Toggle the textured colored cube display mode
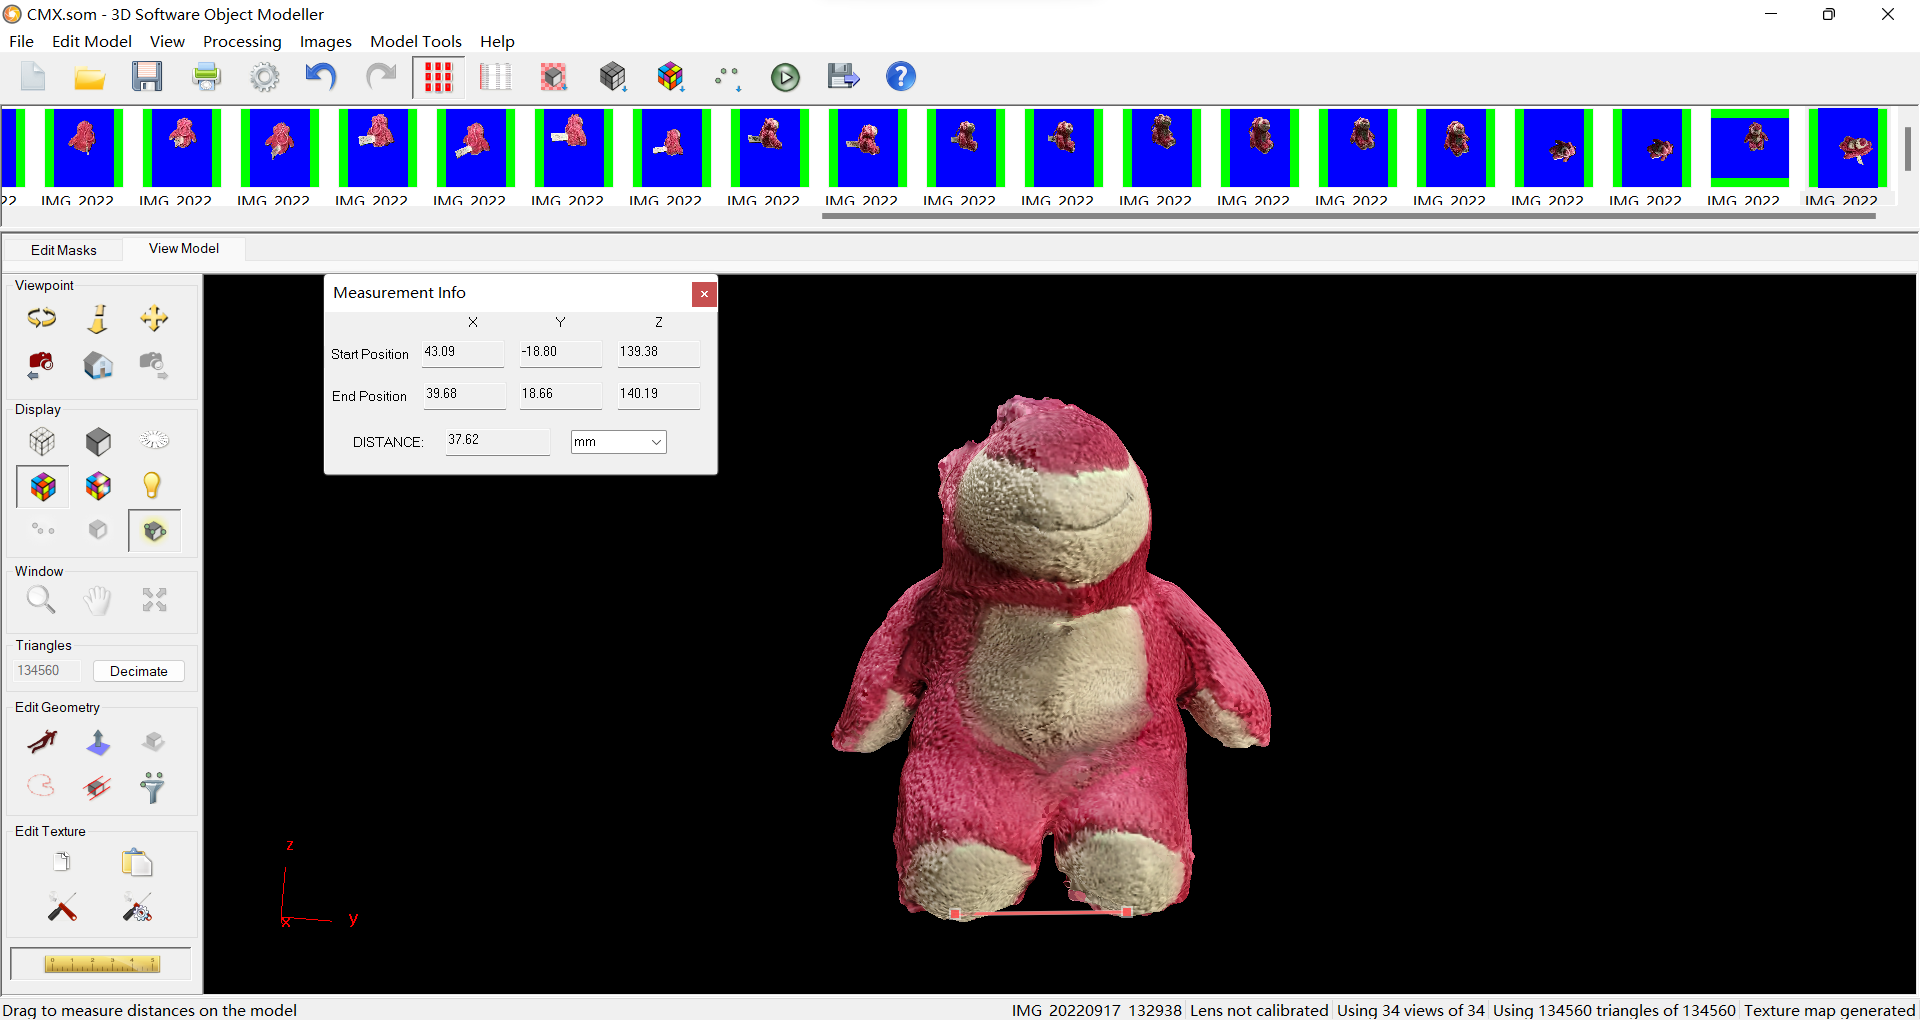The image size is (1920, 1020). [x=43, y=487]
